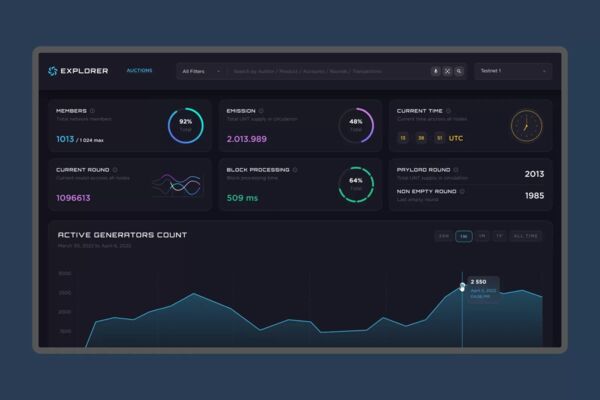
Task: Click the 2.013.989 emission value
Action: click(x=247, y=139)
